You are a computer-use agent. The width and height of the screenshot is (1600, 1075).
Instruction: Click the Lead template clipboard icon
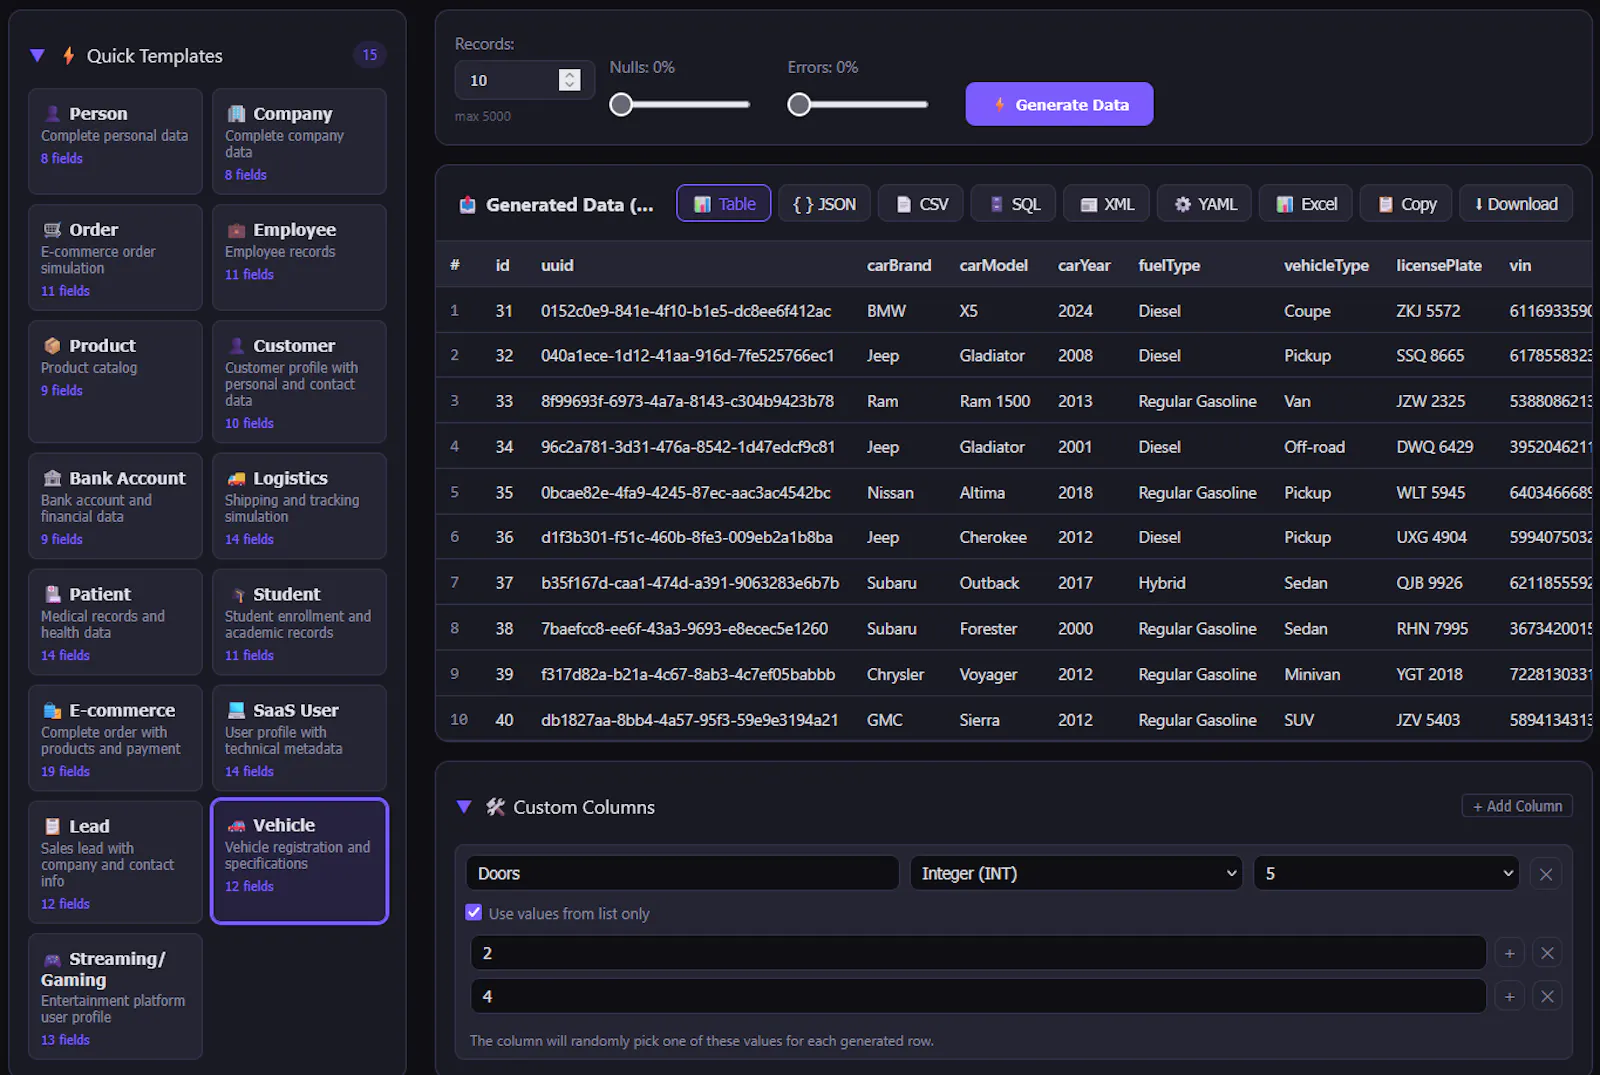click(52, 827)
